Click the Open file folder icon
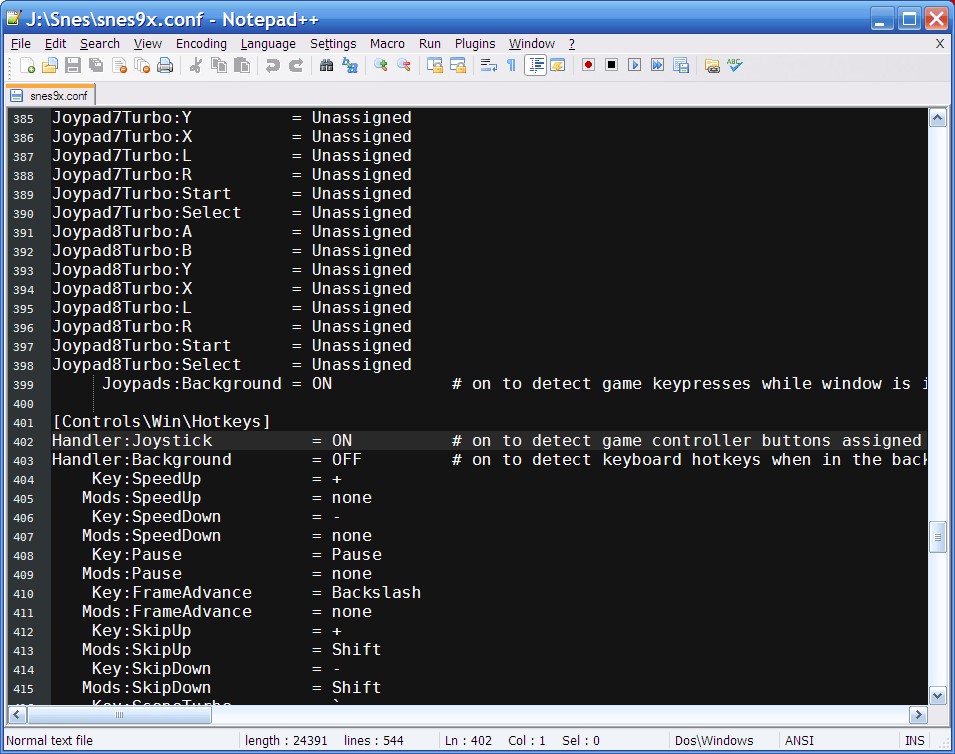The height and width of the screenshot is (754, 955). click(49, 66)
